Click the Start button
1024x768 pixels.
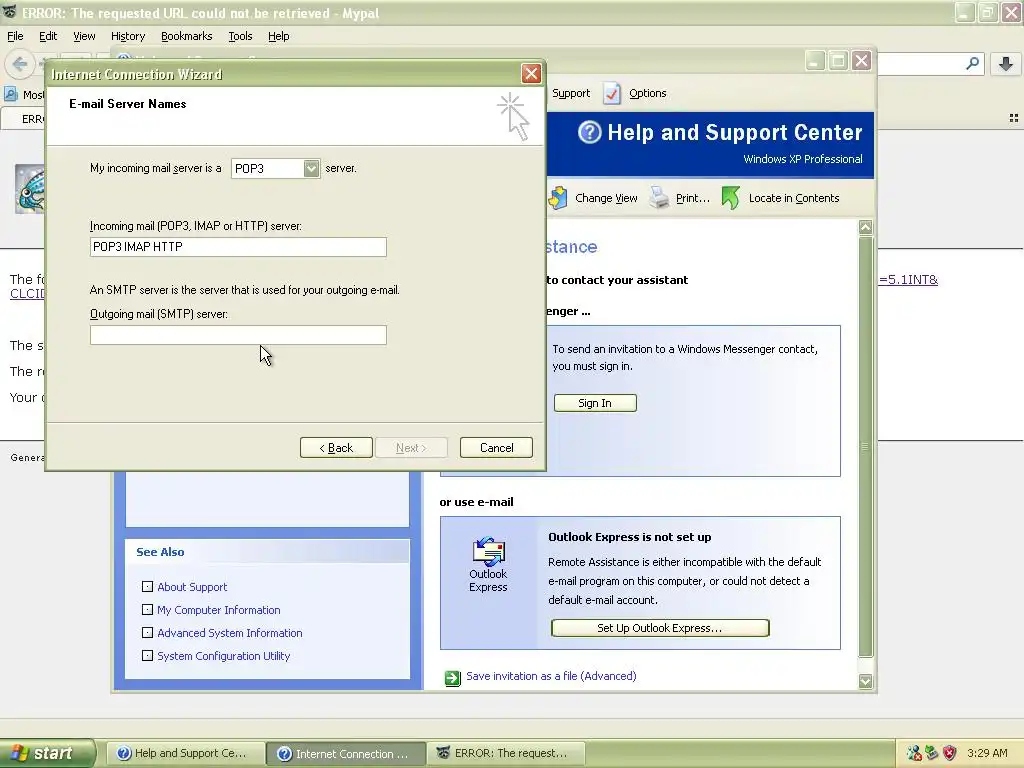[x=47, y=753]
